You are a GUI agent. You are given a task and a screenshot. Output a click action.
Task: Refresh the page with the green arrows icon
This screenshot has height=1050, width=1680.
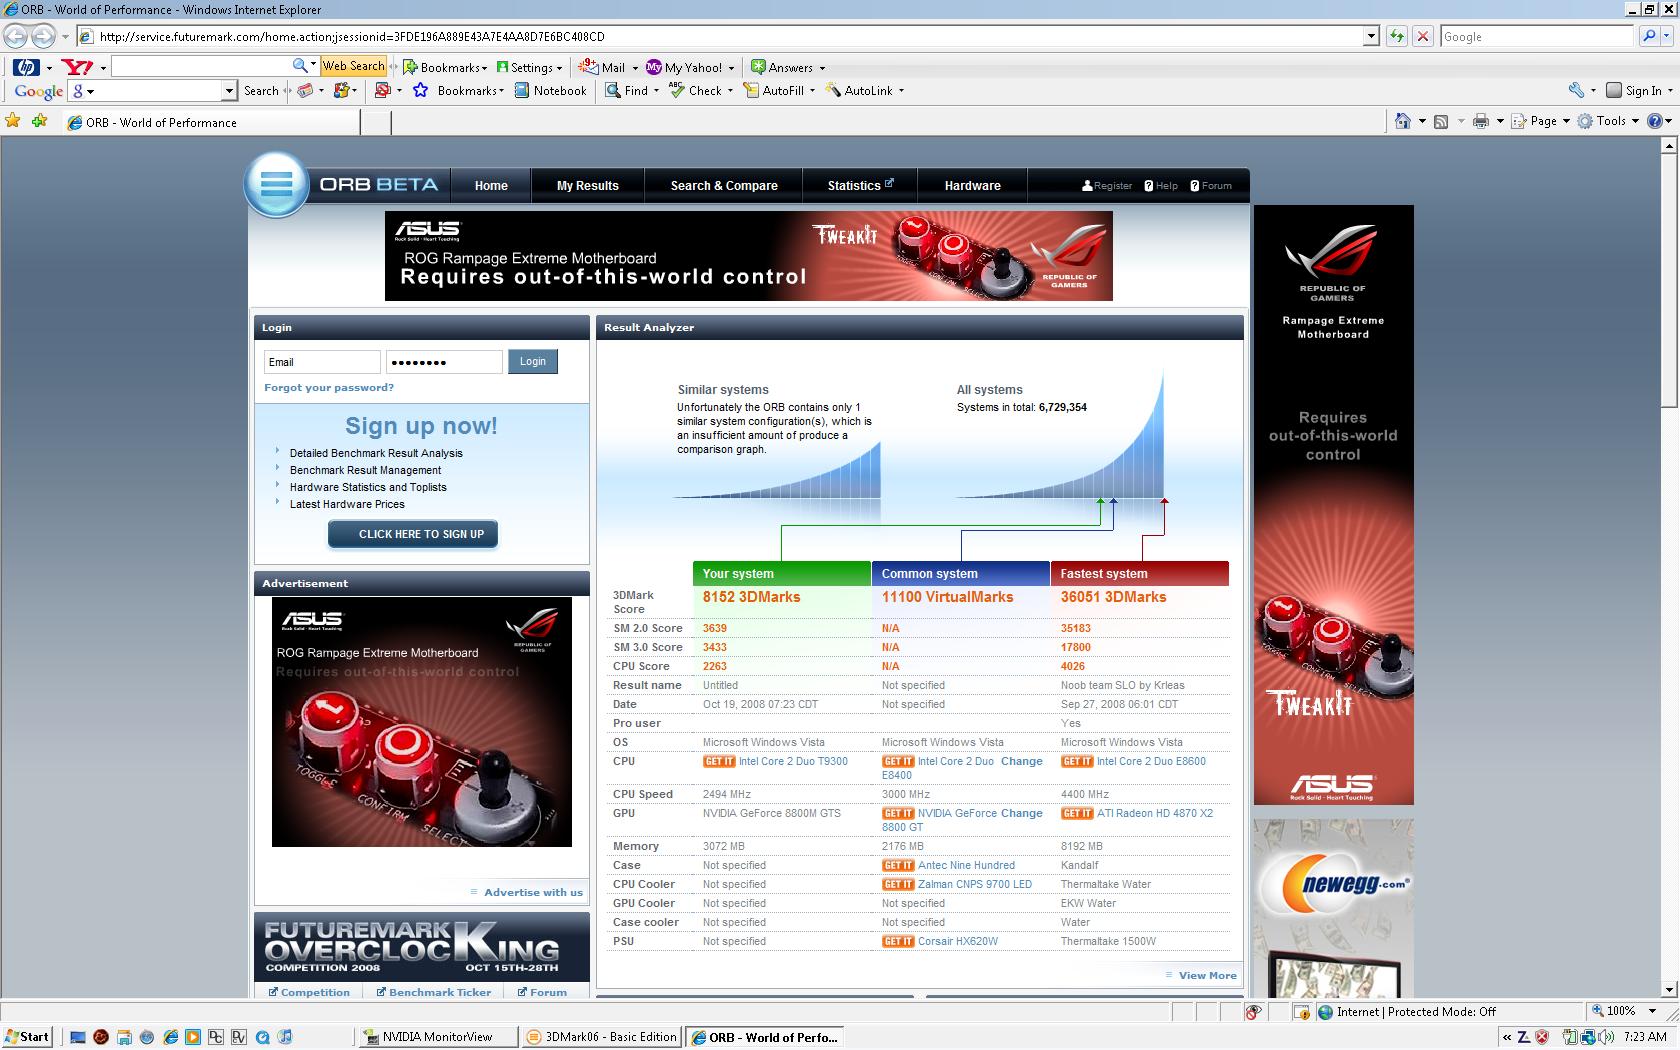[x=1397, y=37]
